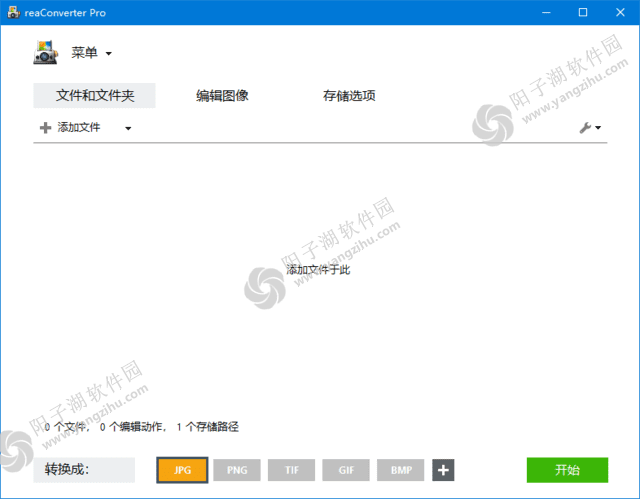
Task: Switch to the 文件和文件夹 tab
Action: coord(95,95)
